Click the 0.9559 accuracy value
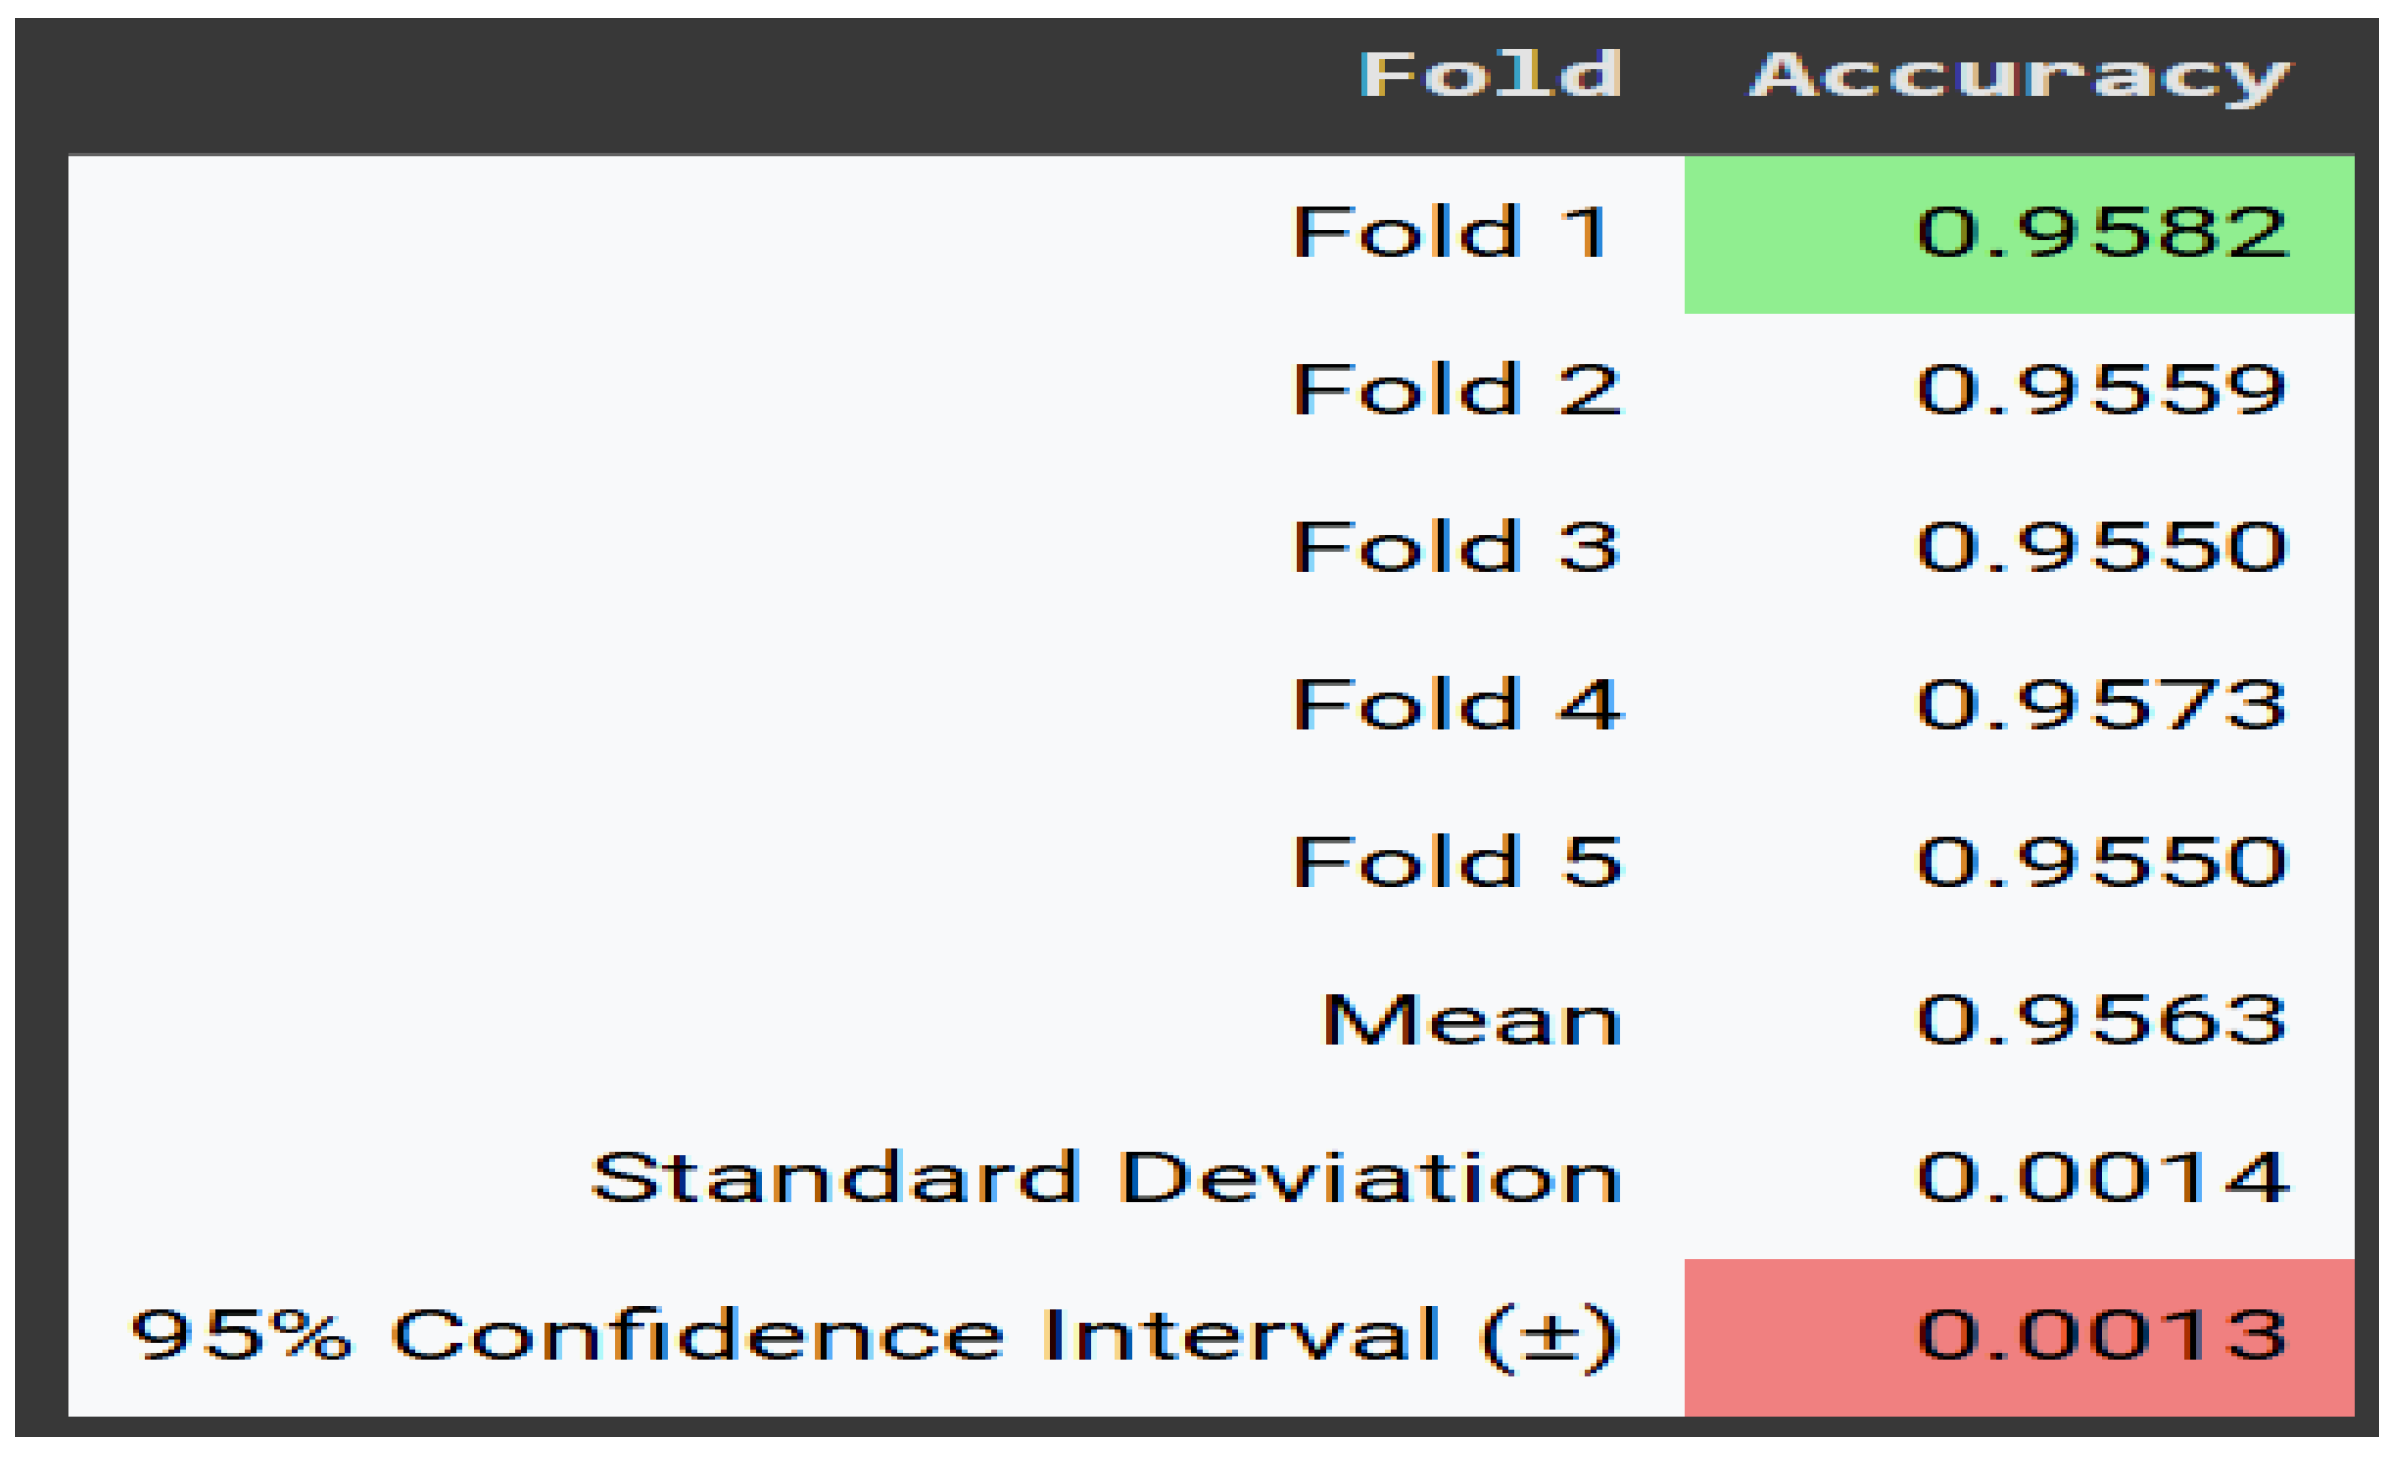Image resolution: width=2404 pixels, height=1466 pixels. [2102, 389]
